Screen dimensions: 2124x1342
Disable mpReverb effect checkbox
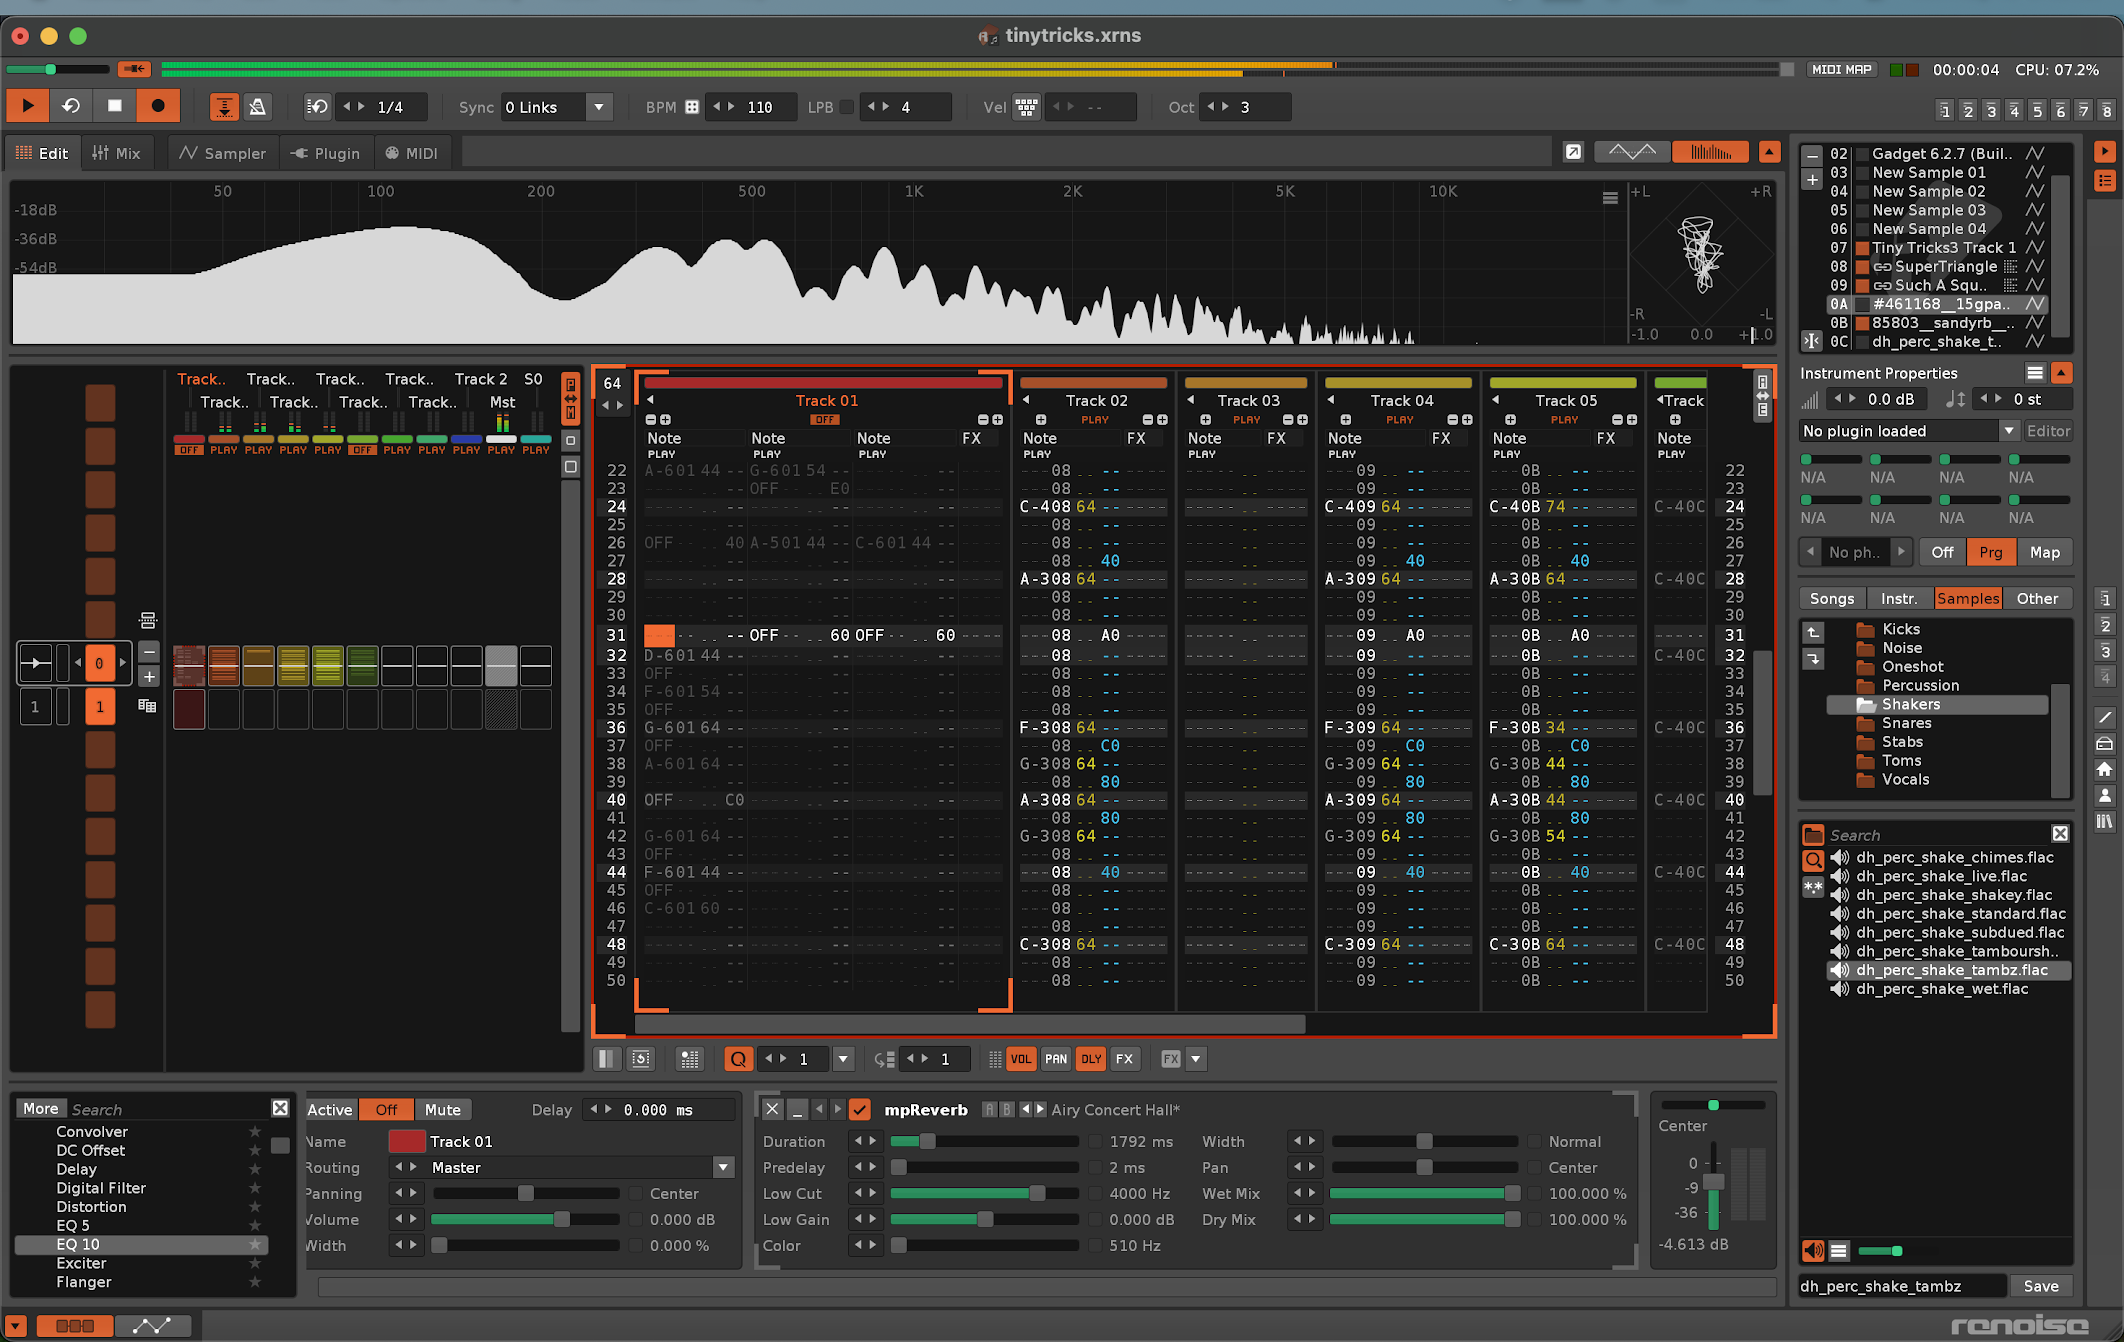point(860,1109)
